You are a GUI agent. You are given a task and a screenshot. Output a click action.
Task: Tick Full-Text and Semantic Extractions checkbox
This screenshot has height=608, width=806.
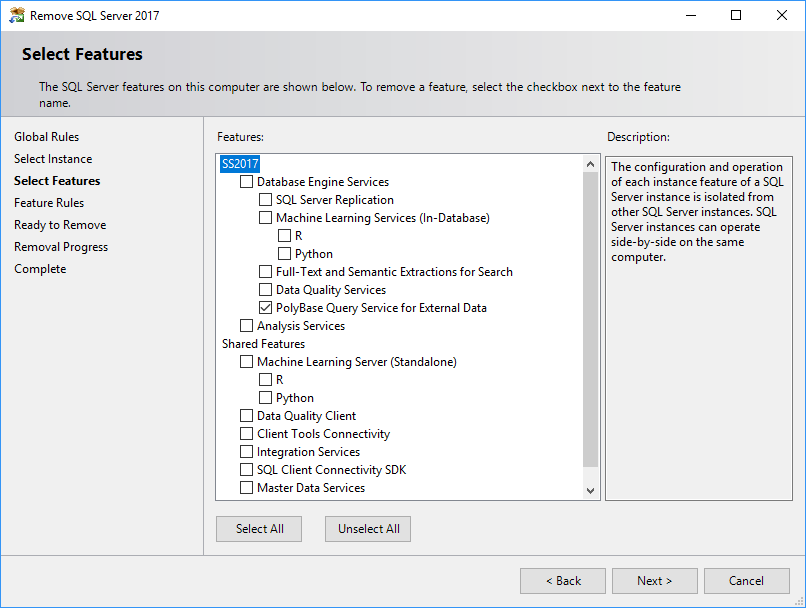click(266, 272)
